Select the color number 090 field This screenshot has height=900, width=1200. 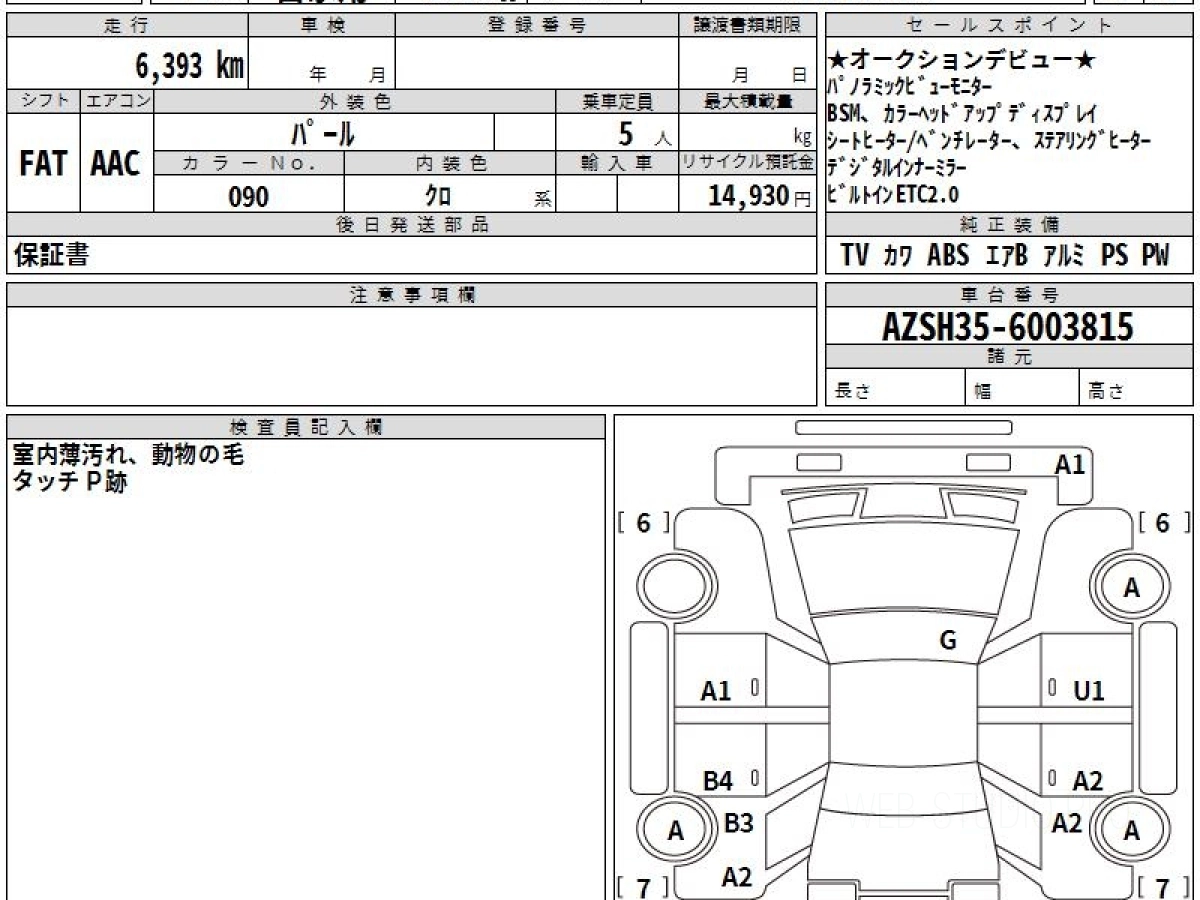click(249, 197)
